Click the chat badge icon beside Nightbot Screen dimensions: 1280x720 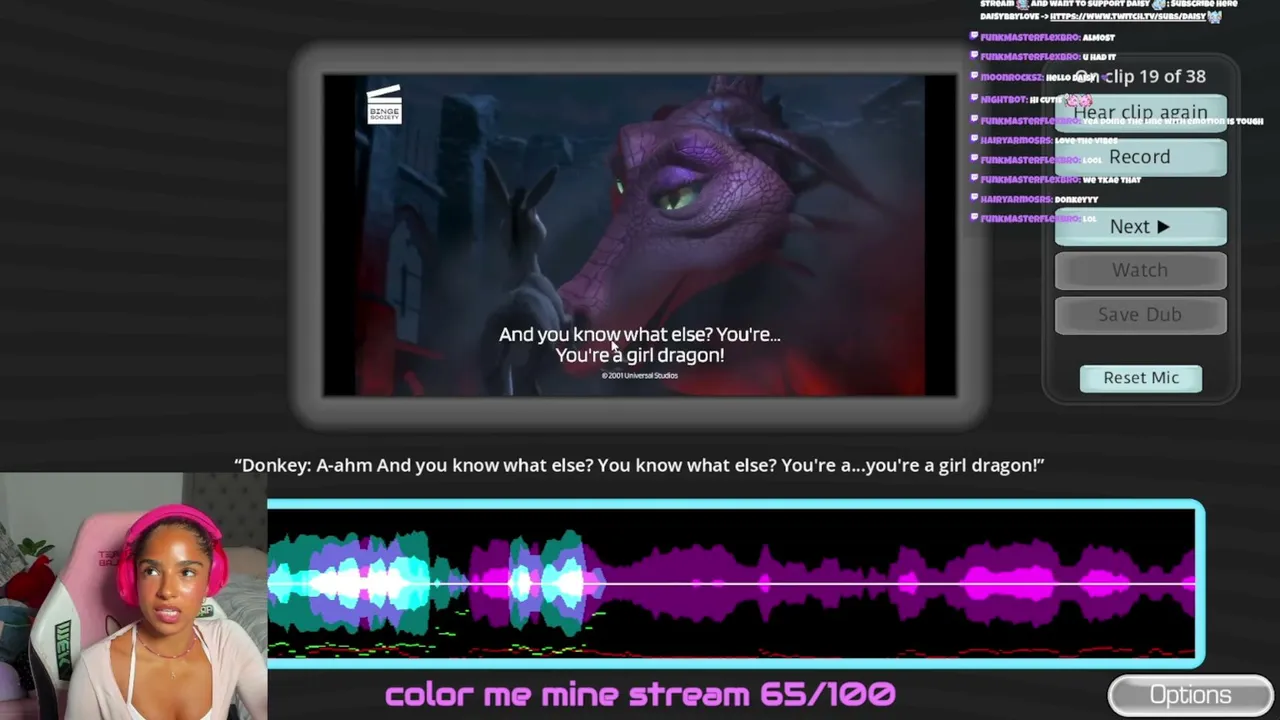pyautogui.click(x=975, y=100)
